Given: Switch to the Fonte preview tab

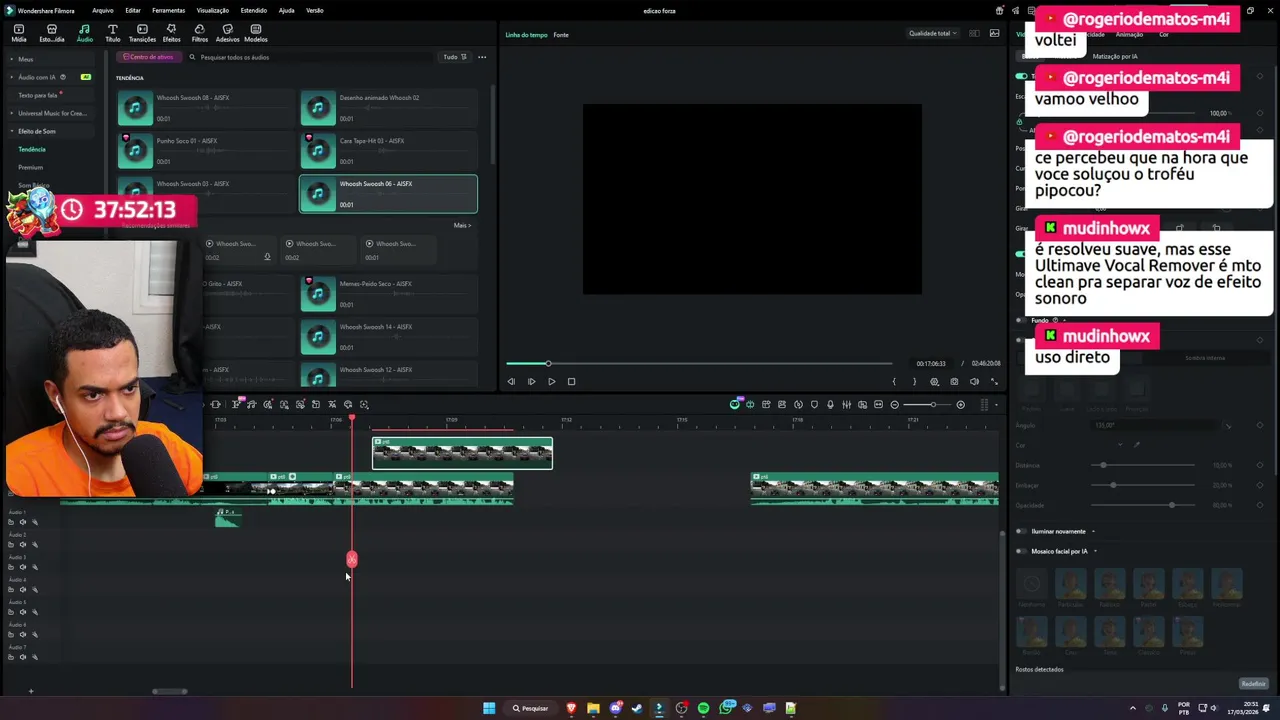Looking at the screenshot, I should [561, 35].
